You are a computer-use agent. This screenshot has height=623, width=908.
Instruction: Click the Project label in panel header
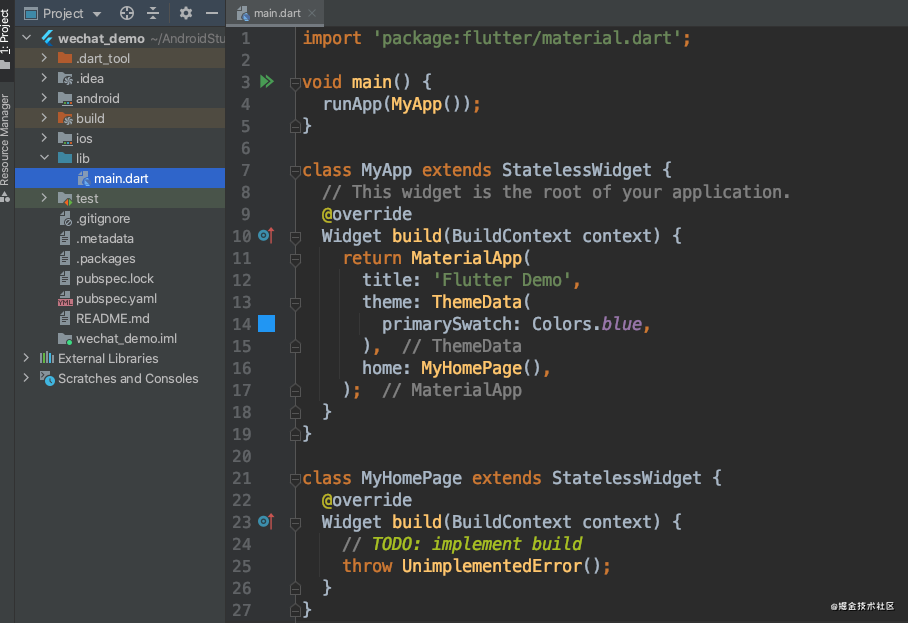click(x=63, y=13)
